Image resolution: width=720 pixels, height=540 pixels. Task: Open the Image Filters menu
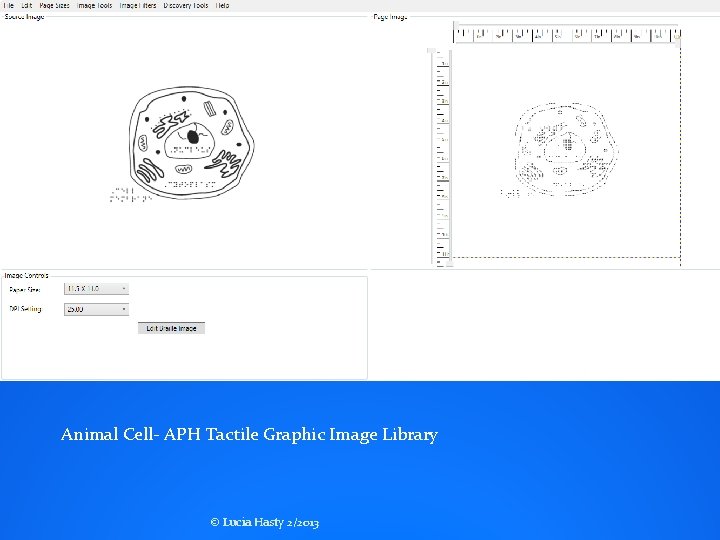coord(138,6)
